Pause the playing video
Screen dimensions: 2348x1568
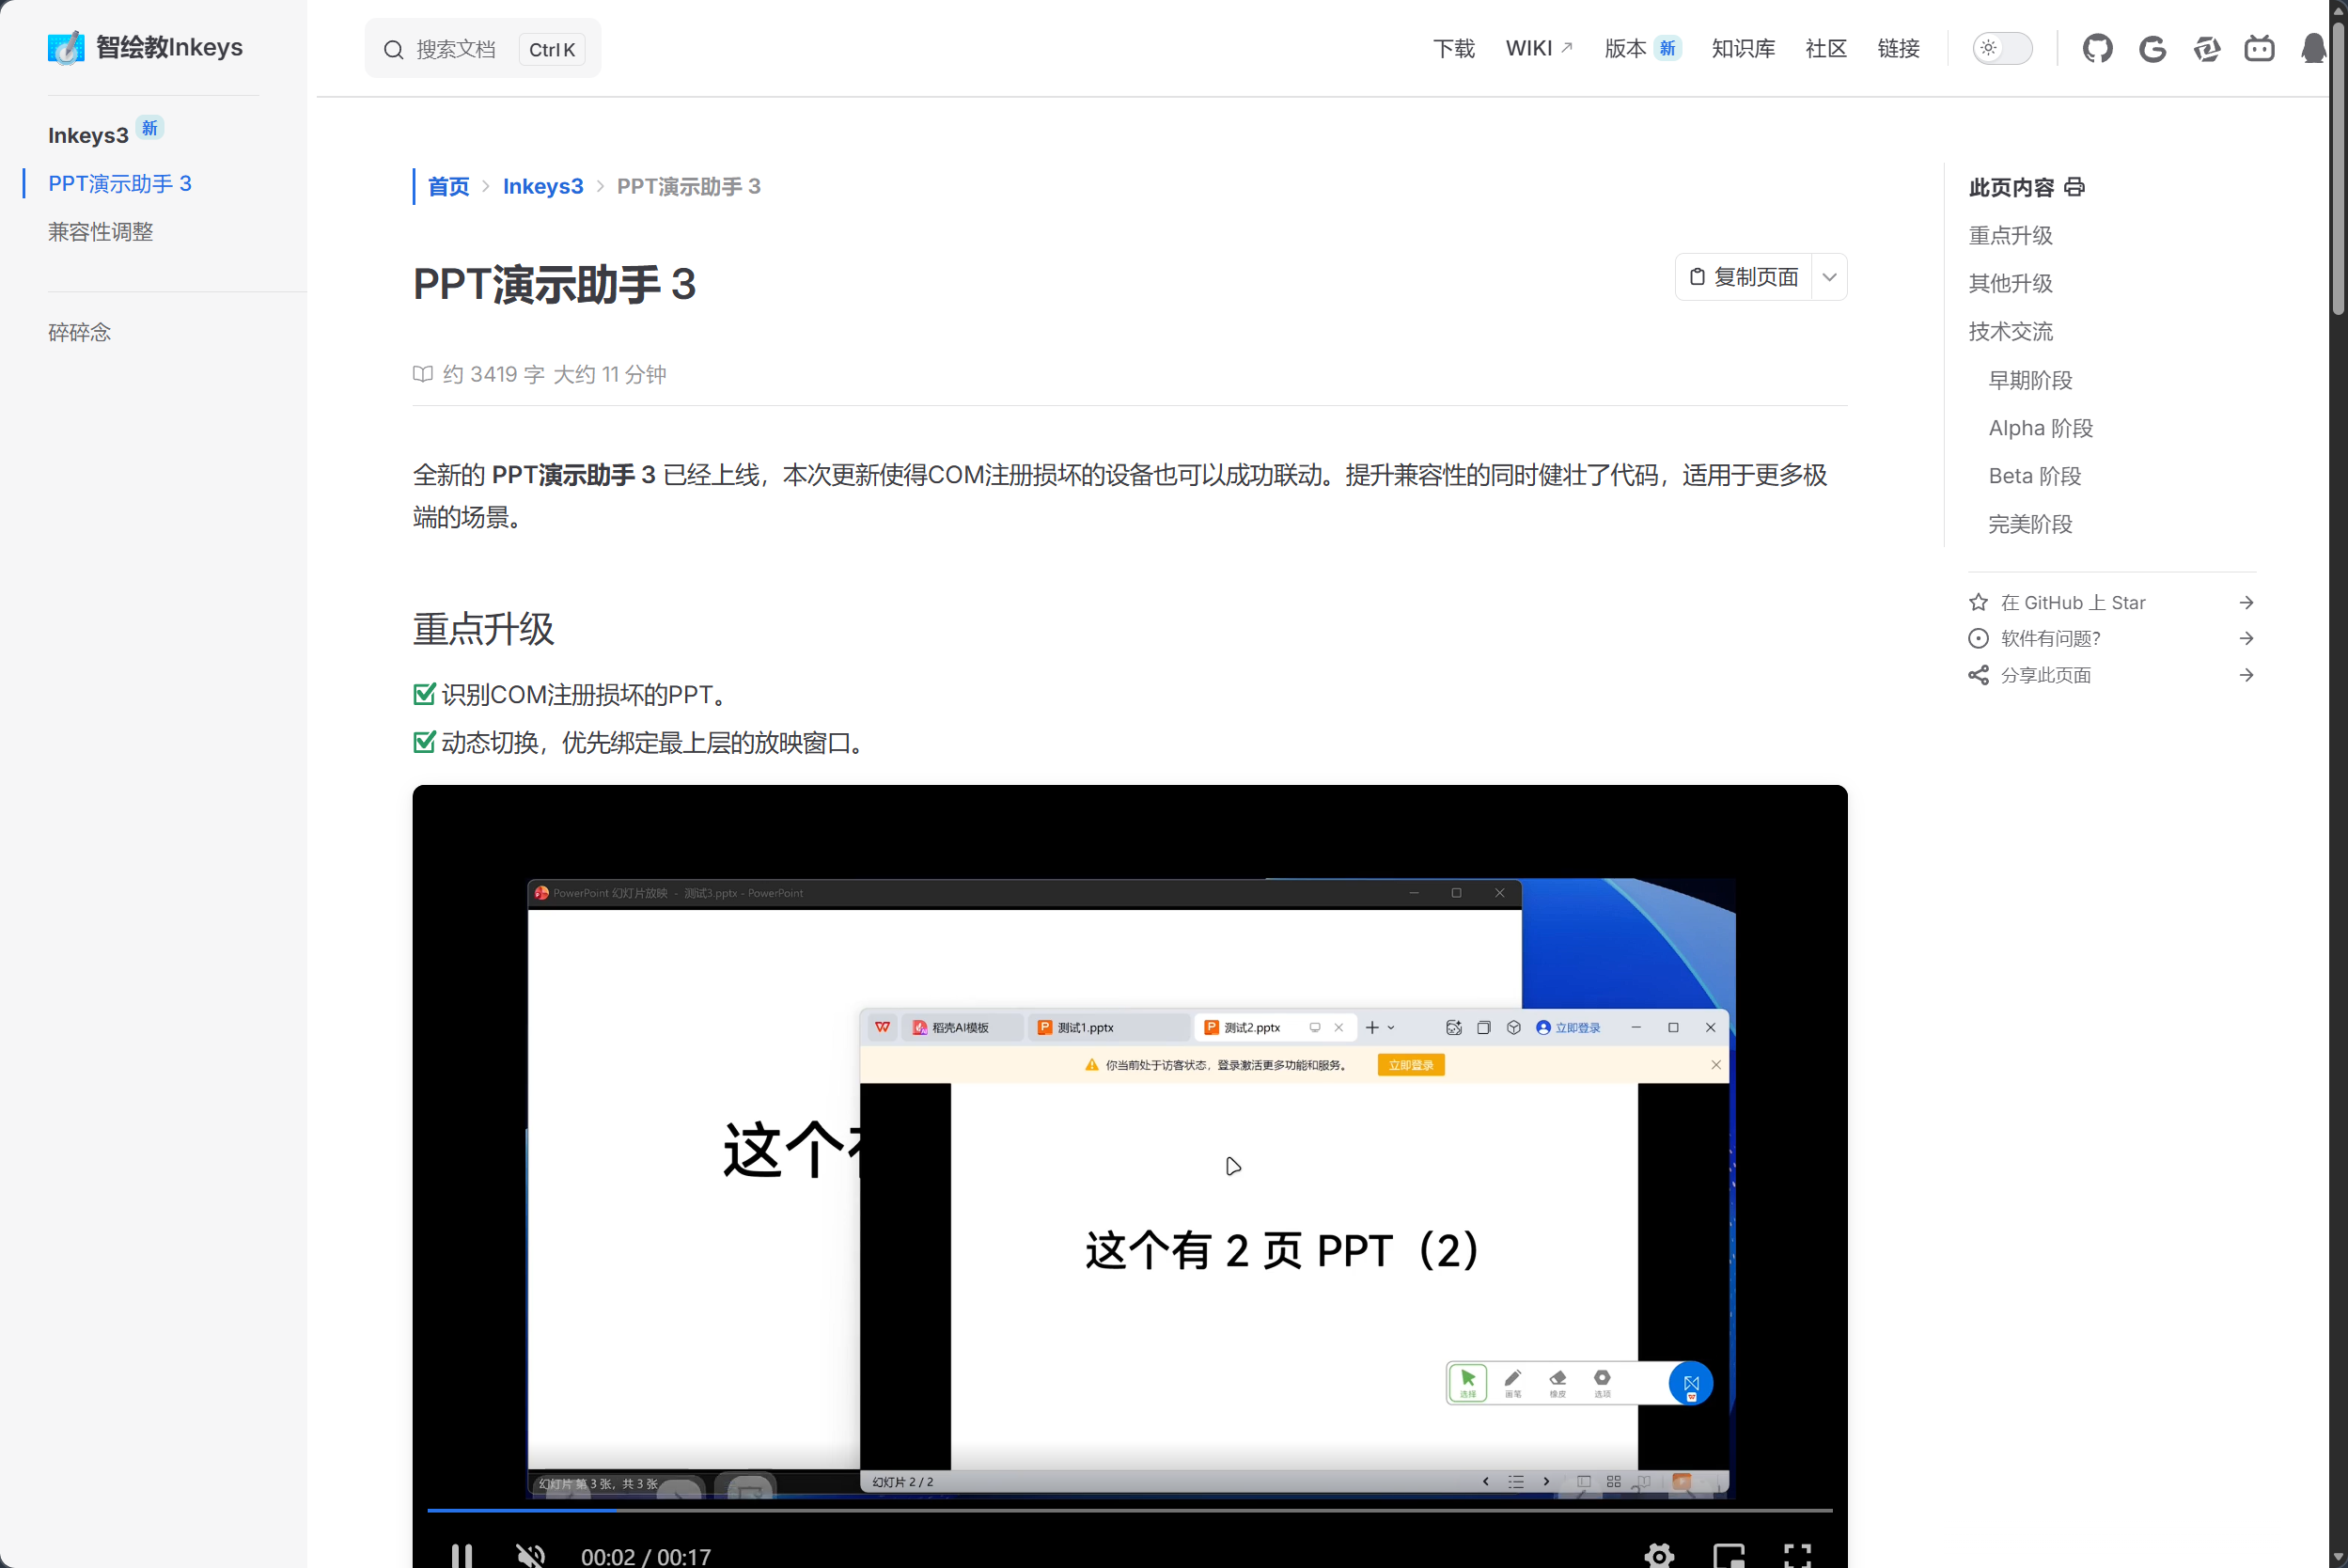coord(461,1555)
